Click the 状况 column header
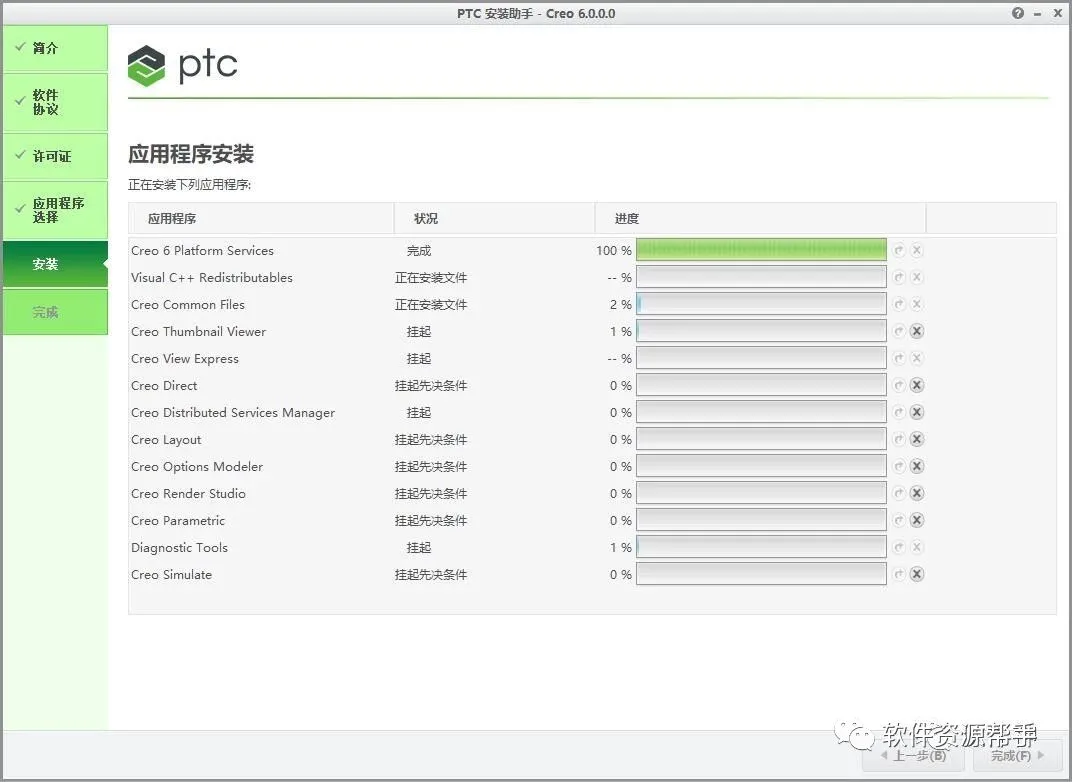The image size is (1072, 782). point(494,219)
